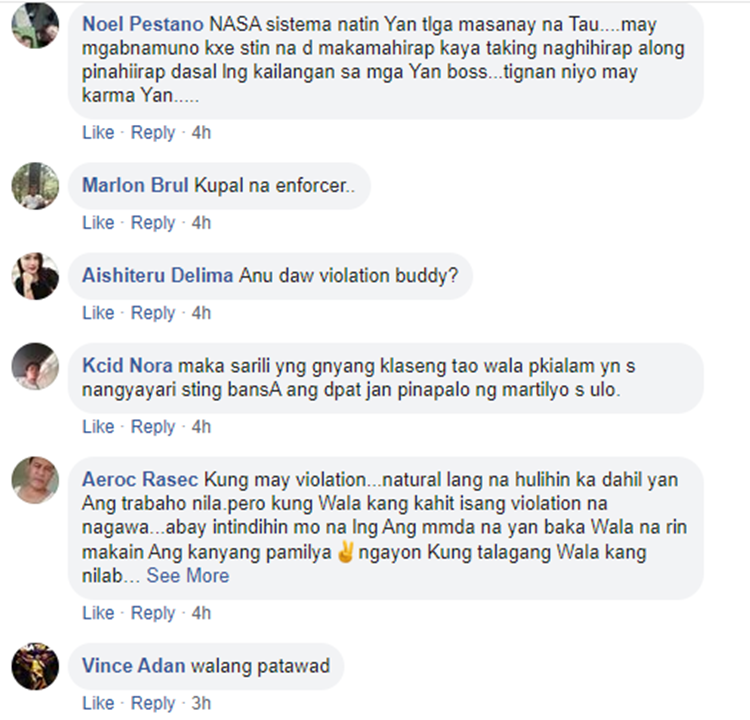
Task: Open Aishiteru Delima's name link
Action: 157,276
